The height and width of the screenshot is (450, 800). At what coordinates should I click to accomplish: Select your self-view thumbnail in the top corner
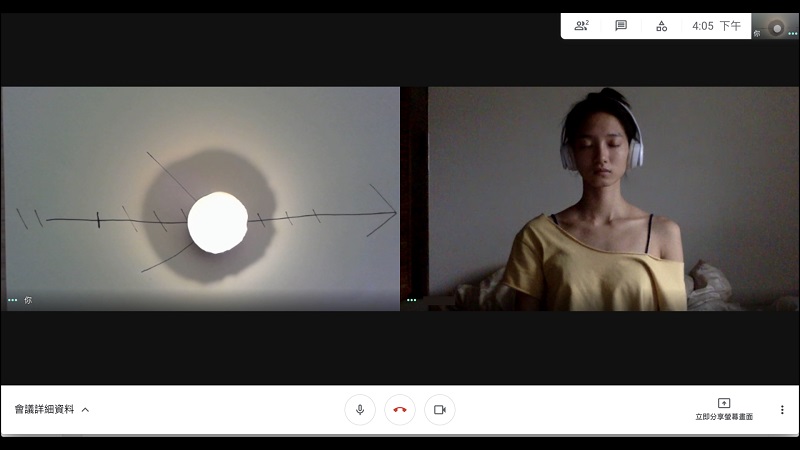click(x=775, y=26)
